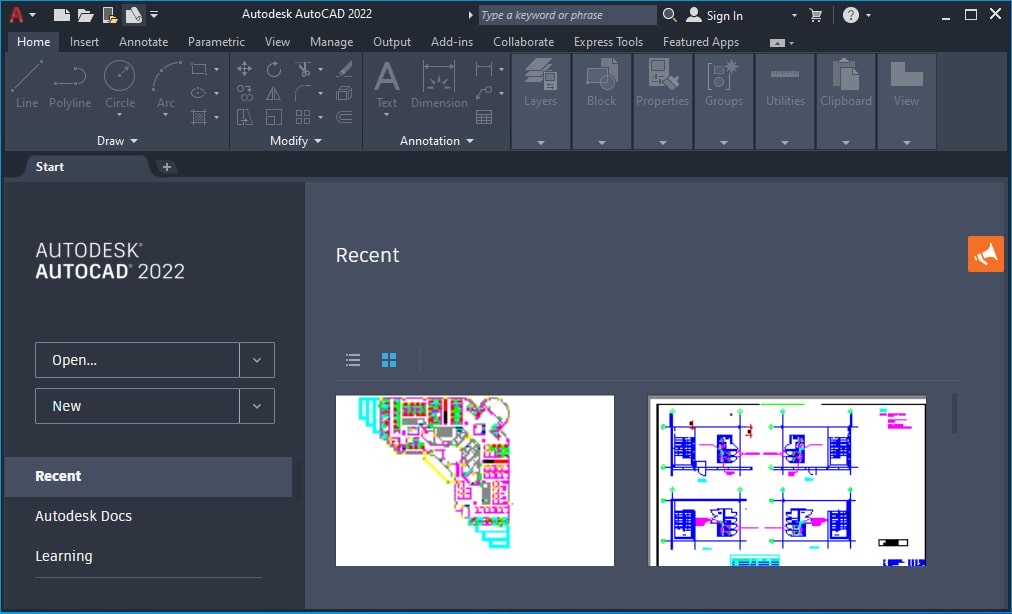The image size is (1012, 614).
Task: Select the Polyline tool
Action: (70, 85)
